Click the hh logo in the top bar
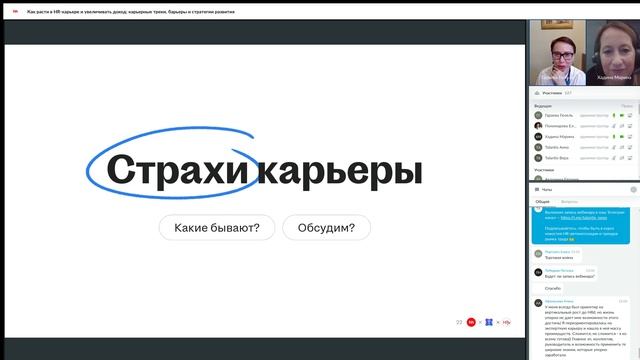640x360 pixels. click(x=15, y=11)
